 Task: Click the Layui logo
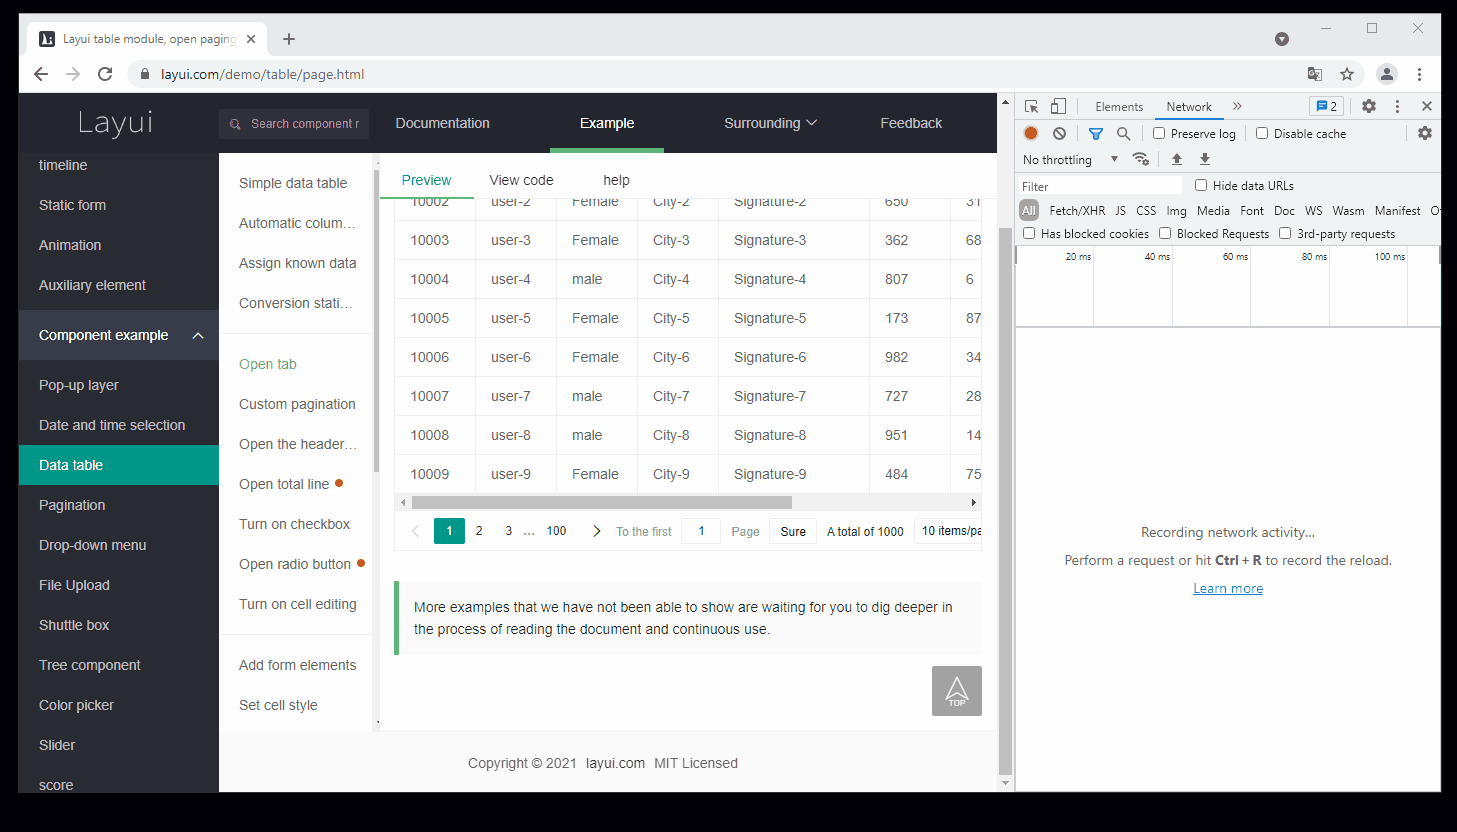[x=116, y=122]
